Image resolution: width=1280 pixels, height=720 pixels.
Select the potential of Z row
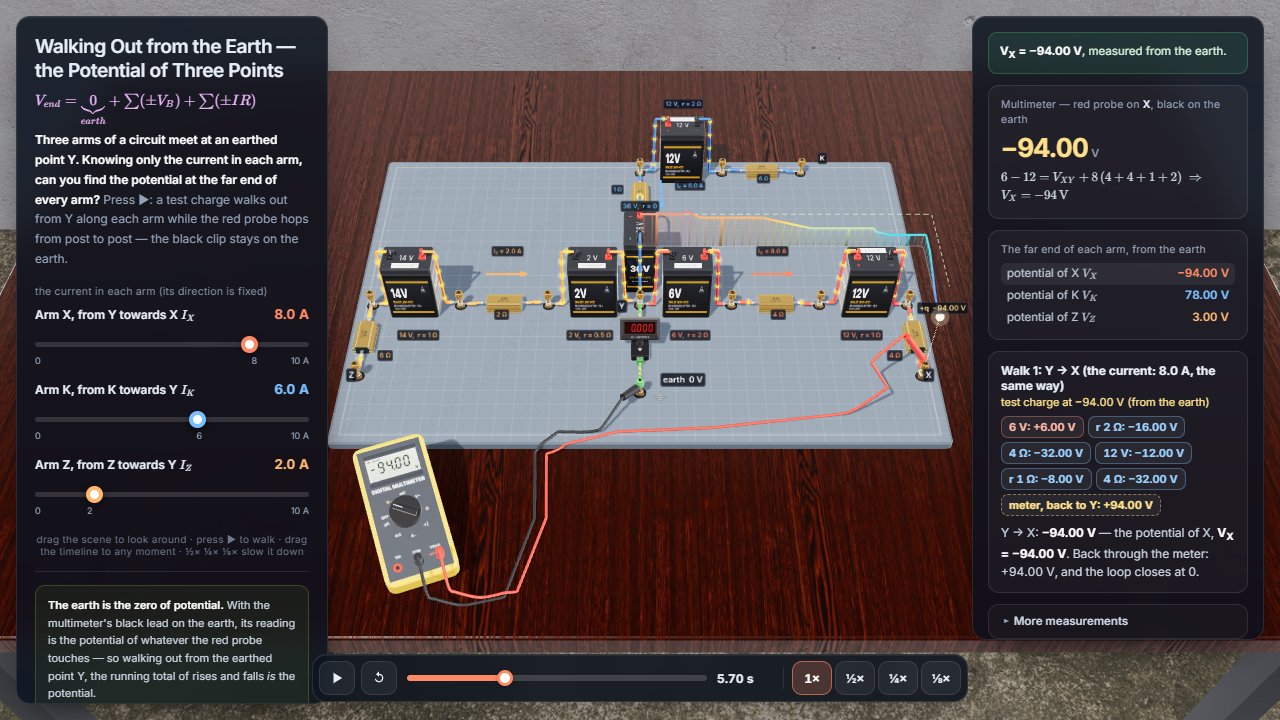(1118, 317)
